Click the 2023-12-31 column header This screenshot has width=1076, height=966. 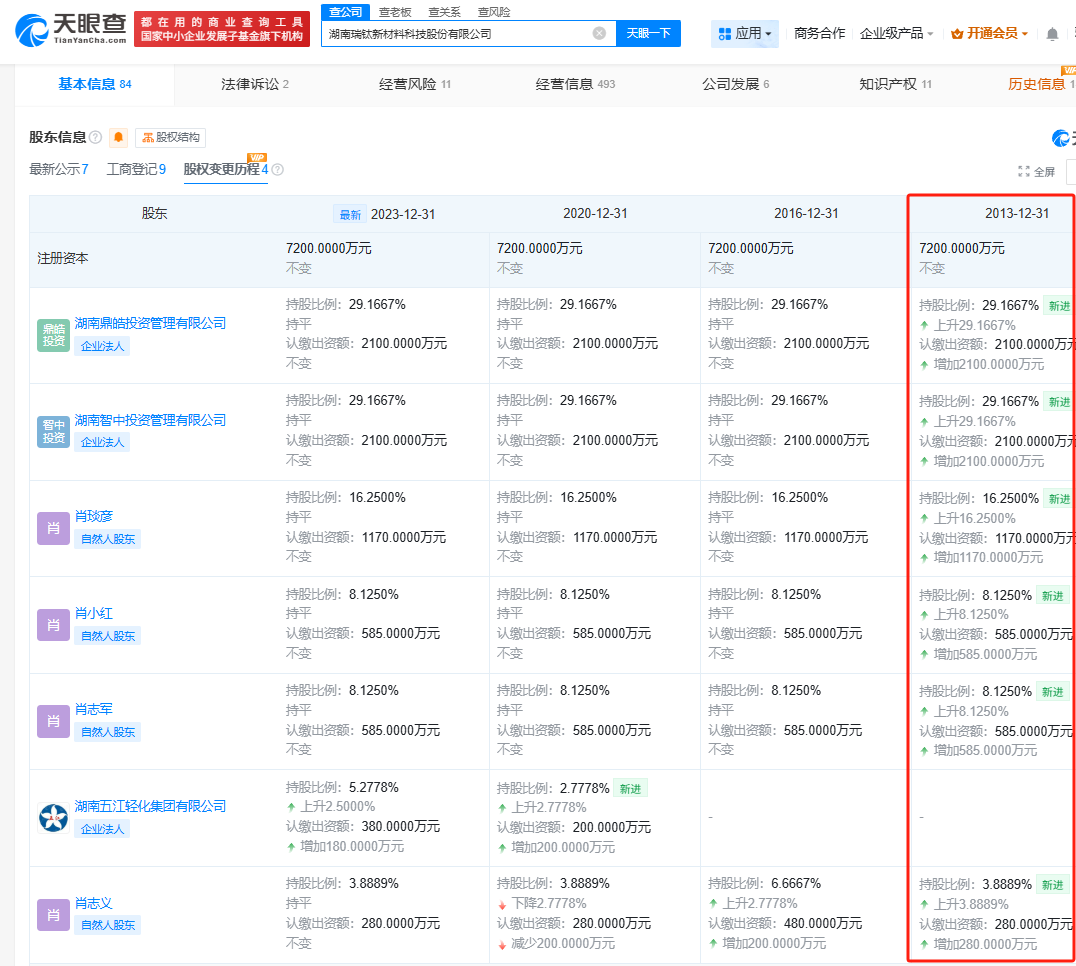pyautogui.click(x=403, y=214)
